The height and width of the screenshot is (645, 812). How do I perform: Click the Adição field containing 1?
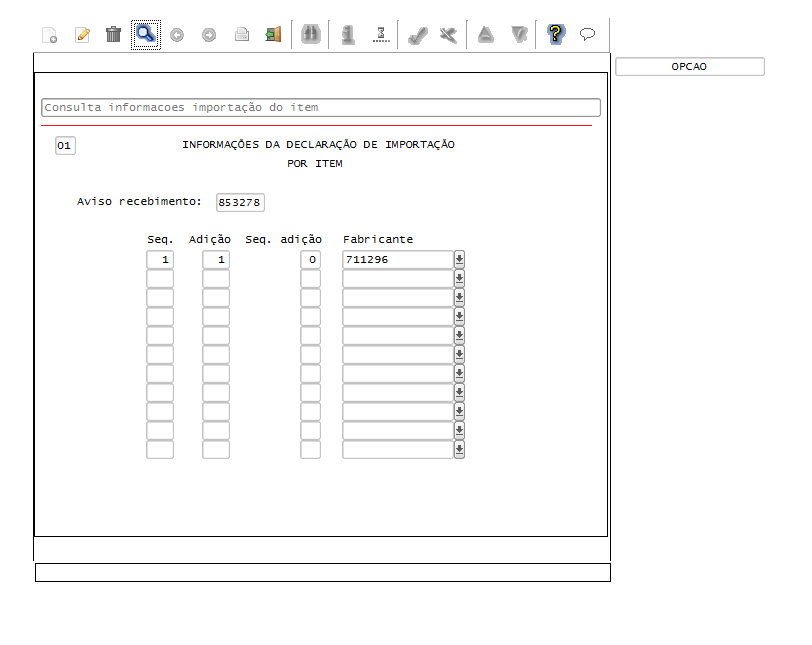point(216,259)
